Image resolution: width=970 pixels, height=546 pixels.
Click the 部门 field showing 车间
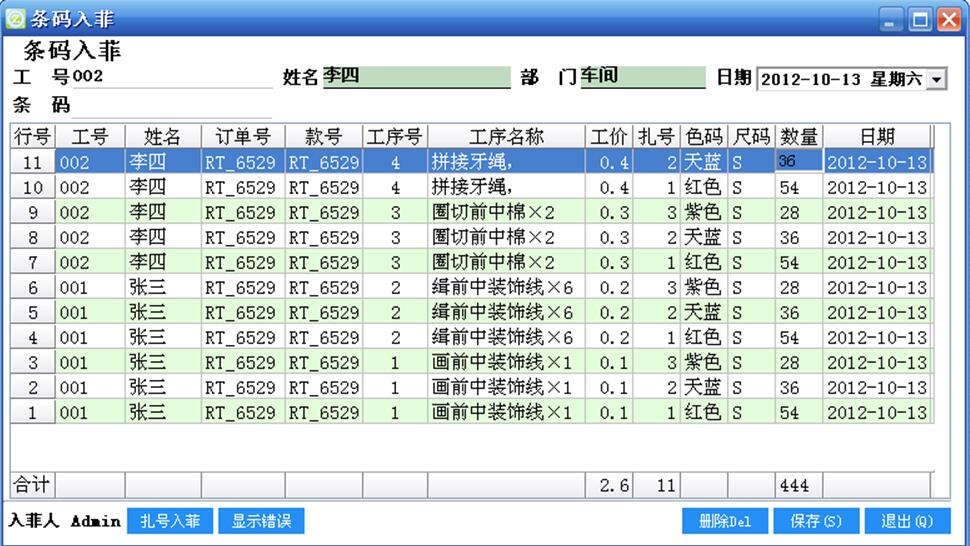pyautogui.click(x=643, y=77)
